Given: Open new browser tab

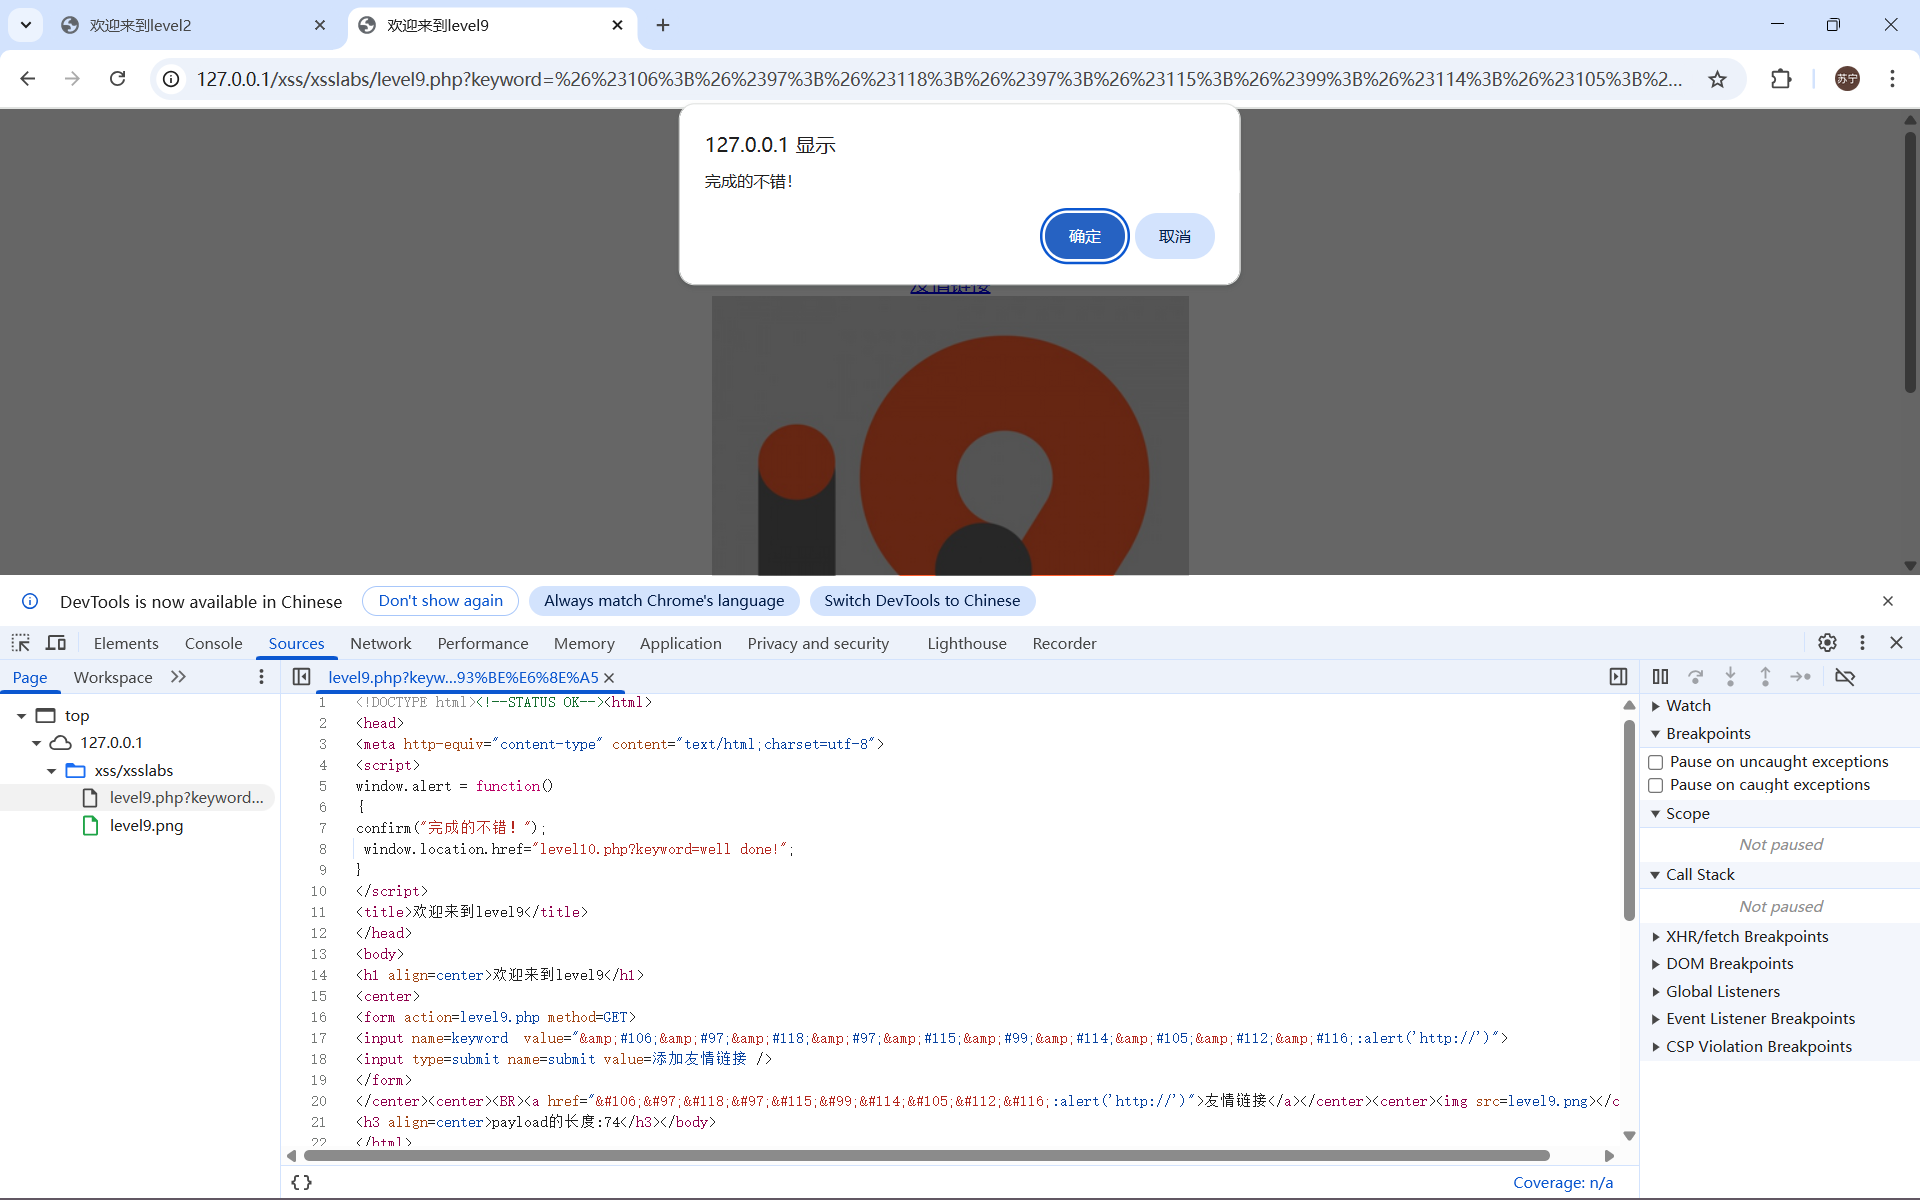Looking at the screenshot, I should click(x=663, y=25).
